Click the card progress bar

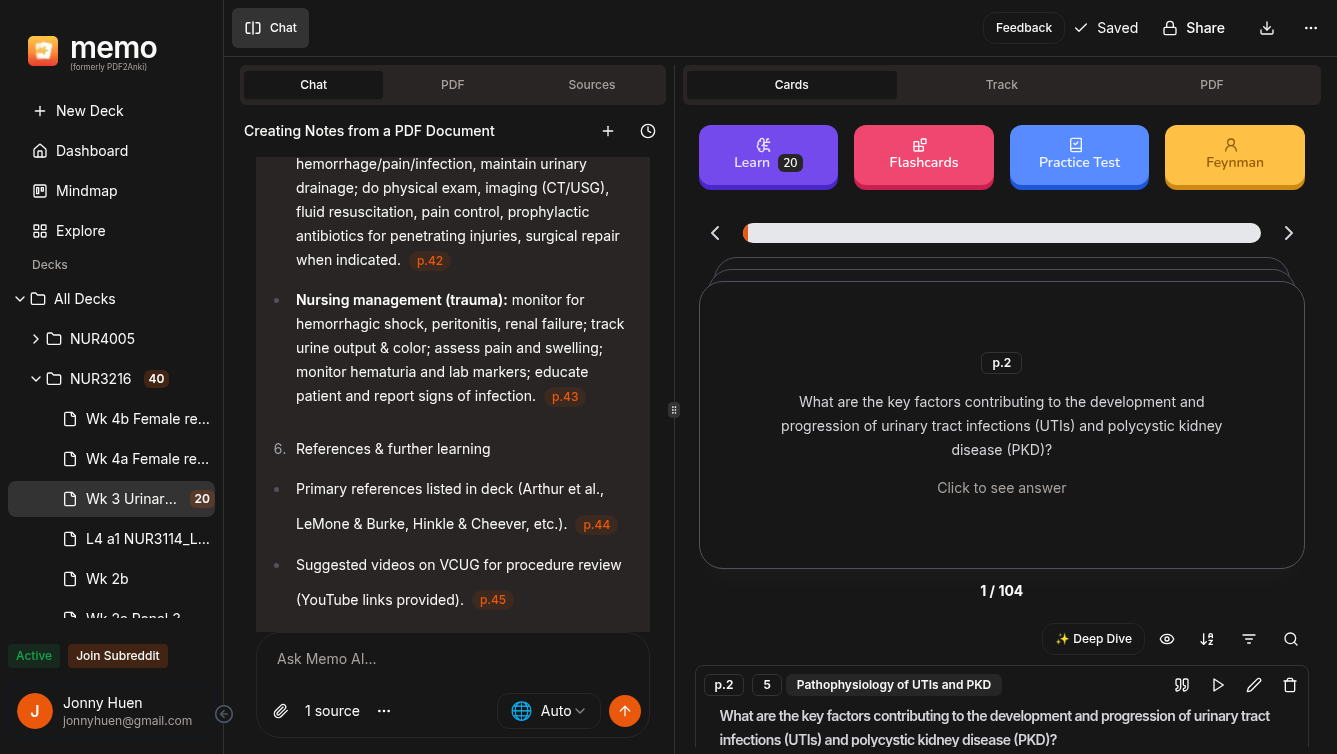coord(1001,233)
